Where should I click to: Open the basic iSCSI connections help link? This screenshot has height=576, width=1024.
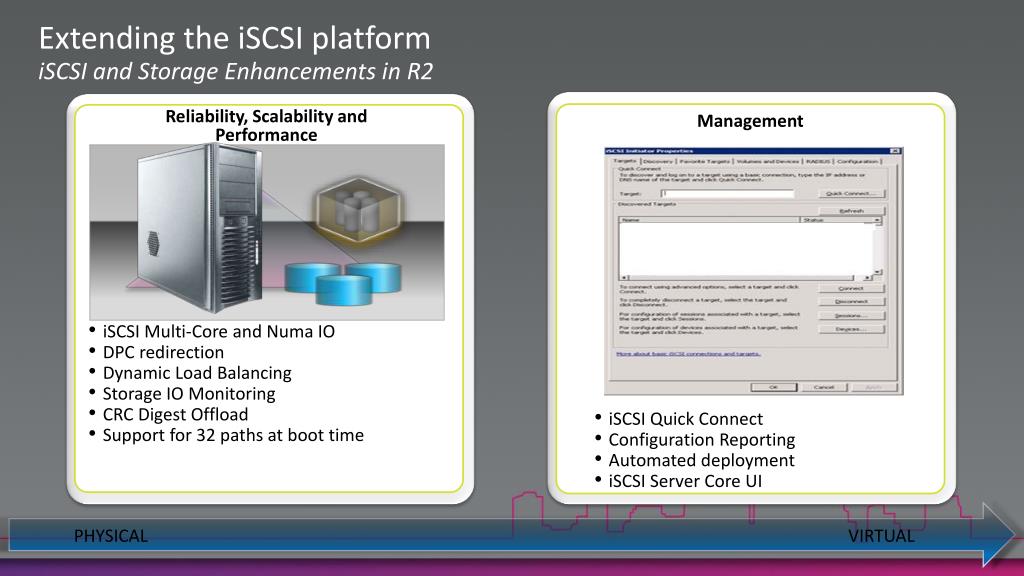(x=688, y=353)
